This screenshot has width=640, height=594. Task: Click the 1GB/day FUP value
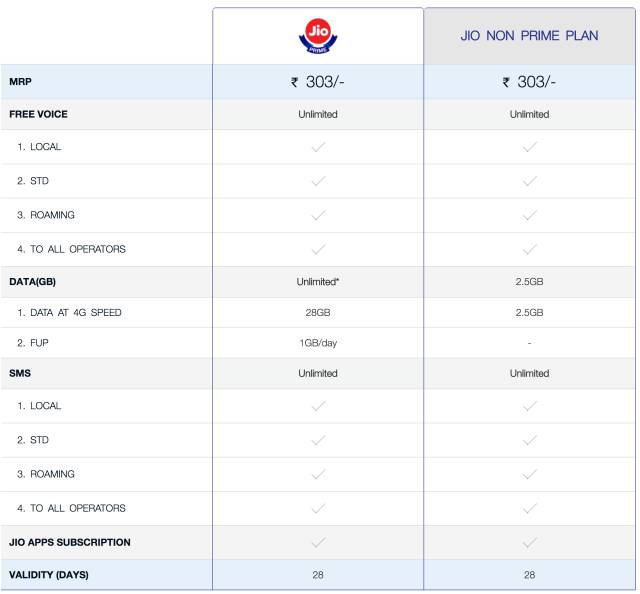click(x=318, y=343)
